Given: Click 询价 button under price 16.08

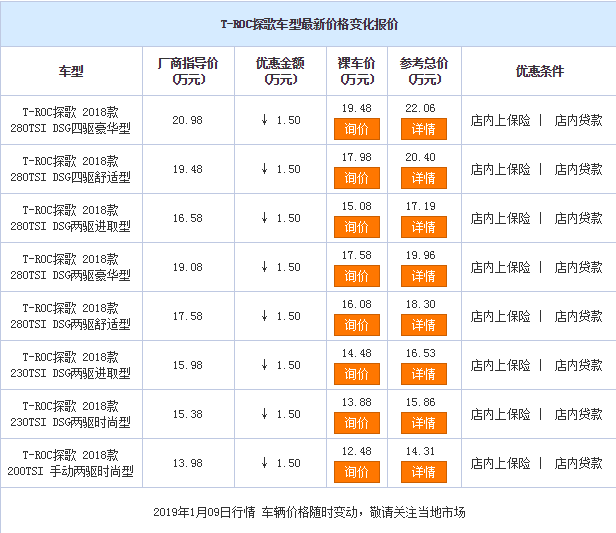Looking at the screenshot, I should [x=357, y=325].
